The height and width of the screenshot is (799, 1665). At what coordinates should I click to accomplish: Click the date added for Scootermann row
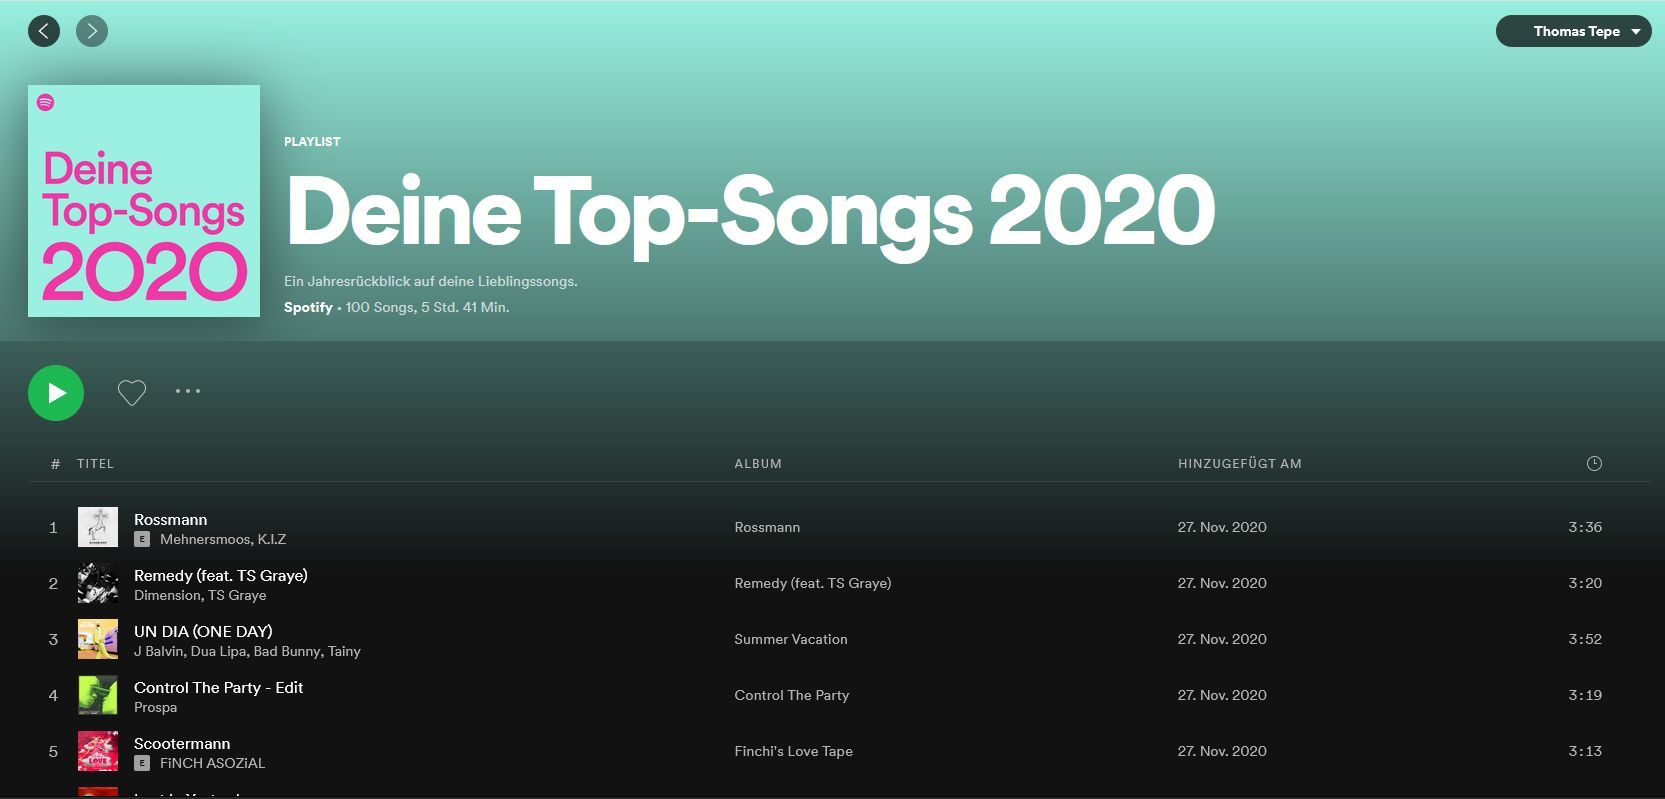(1222, 751)
